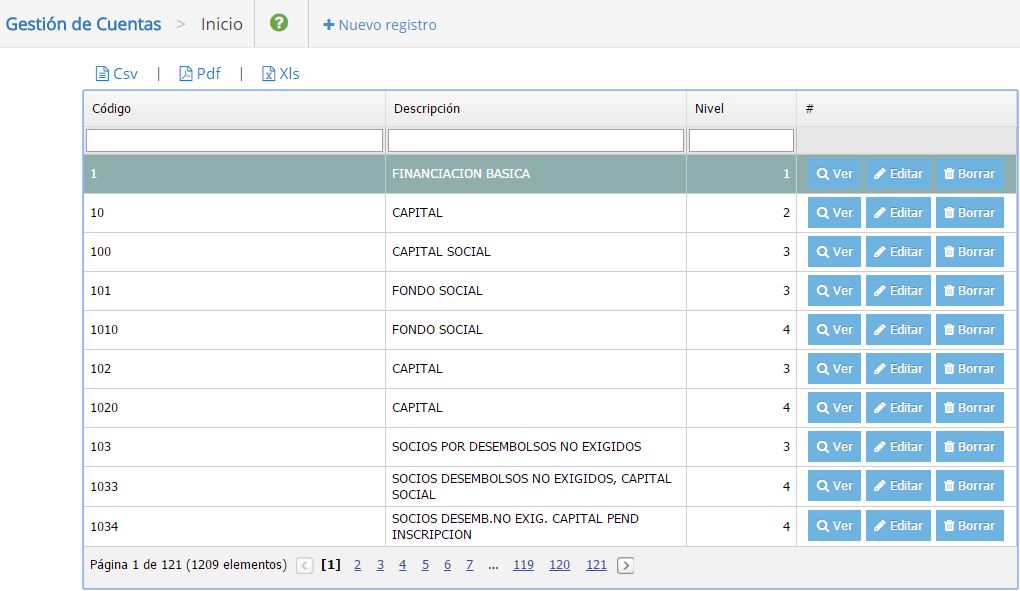
Task: Delete account 103 SOCIOS POR DESEMBOLSOS
Action: click(x=969, y=447)
